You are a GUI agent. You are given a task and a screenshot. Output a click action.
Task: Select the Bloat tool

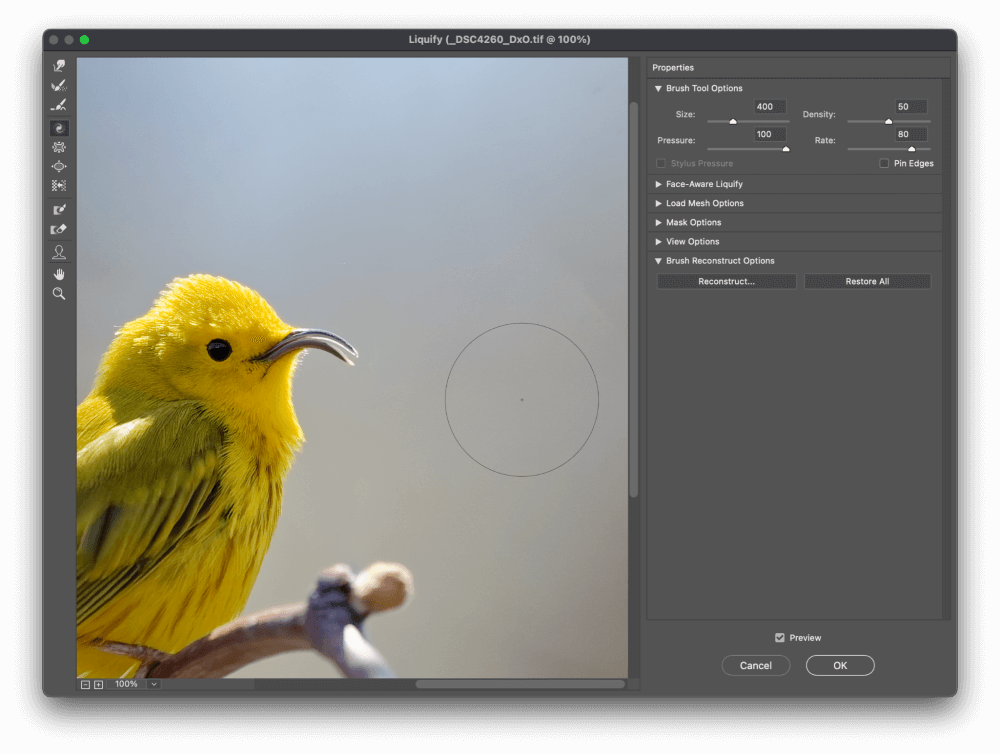click(x=59, y=166)
